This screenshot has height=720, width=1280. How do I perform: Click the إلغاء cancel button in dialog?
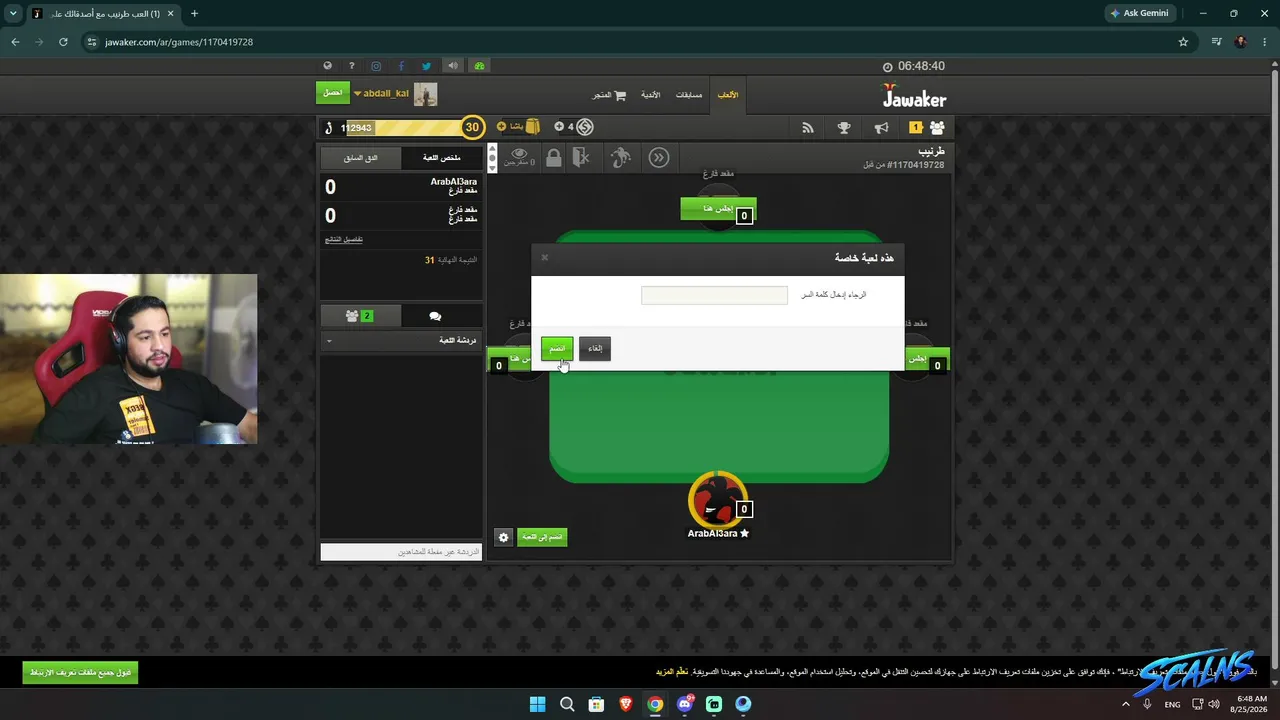pyautogui.click(x=595, y=348)
